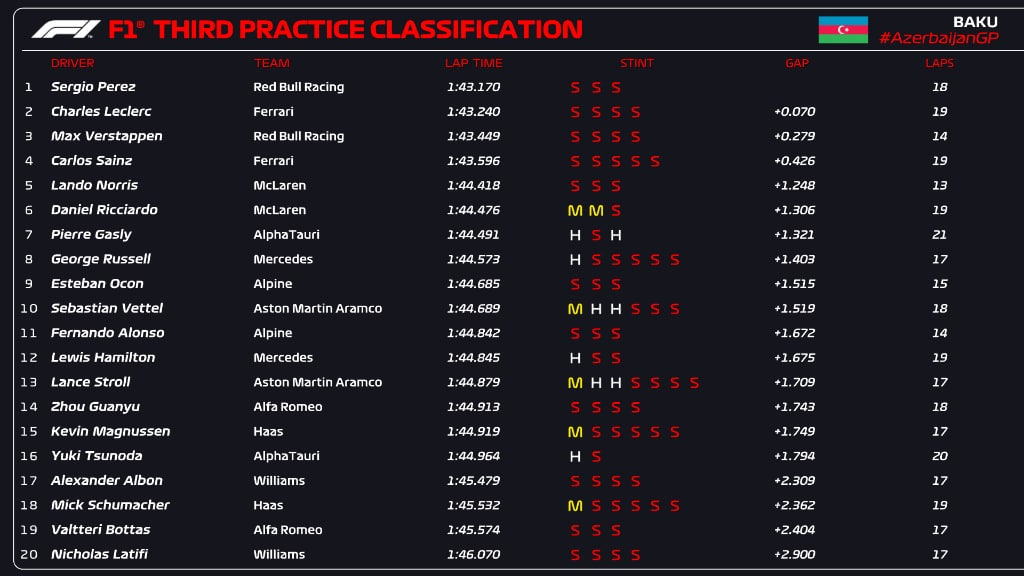Click the DRIVER column header
Viewport: 1024px width, 576px height.
click(72, 63)
